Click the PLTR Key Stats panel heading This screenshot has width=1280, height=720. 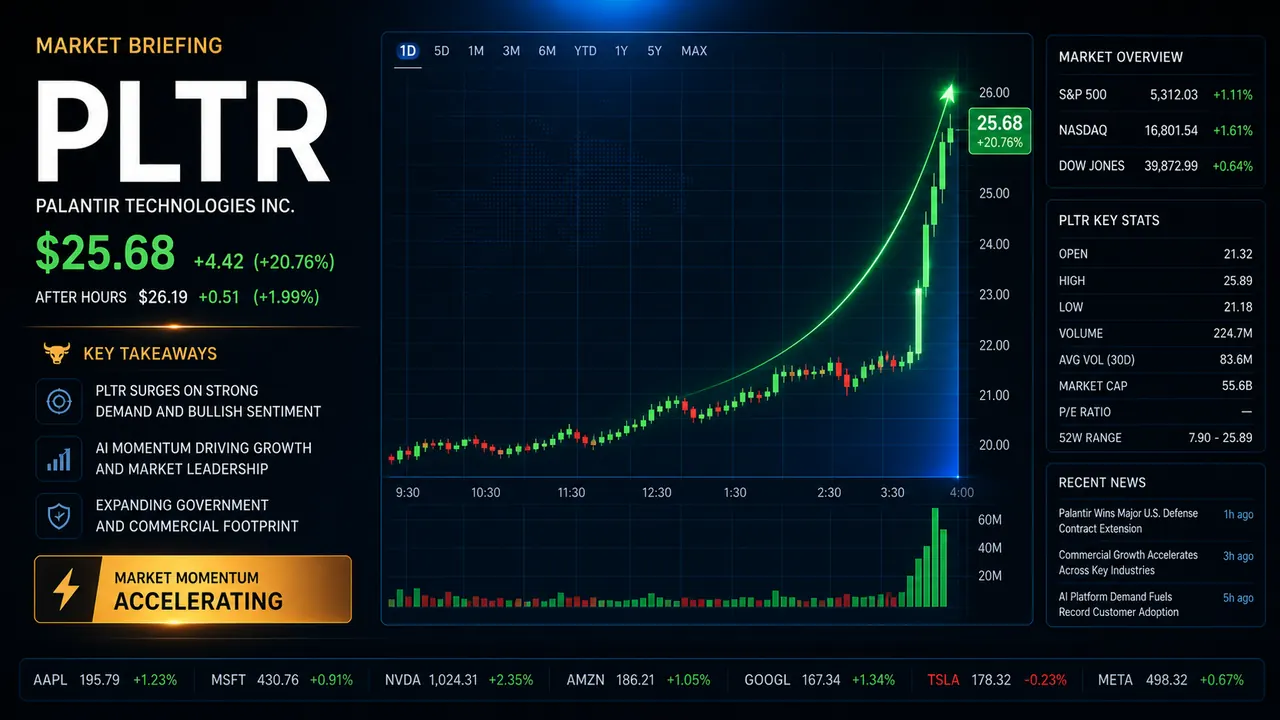pos(1109,220)
